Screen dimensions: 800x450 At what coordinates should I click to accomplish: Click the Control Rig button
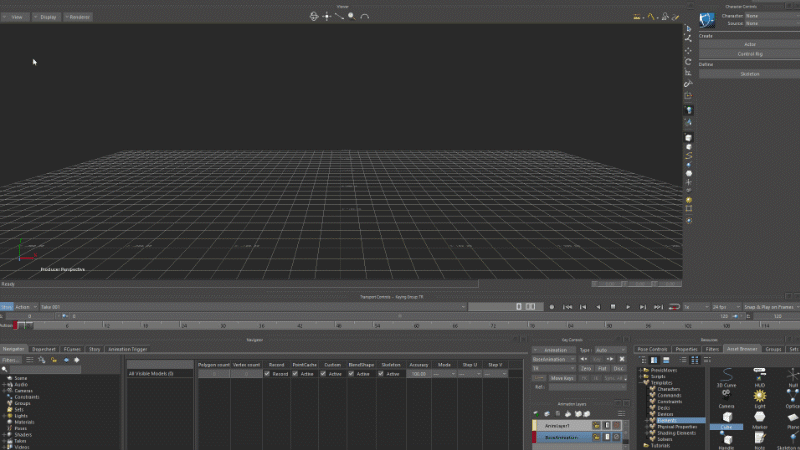[750, 53]
